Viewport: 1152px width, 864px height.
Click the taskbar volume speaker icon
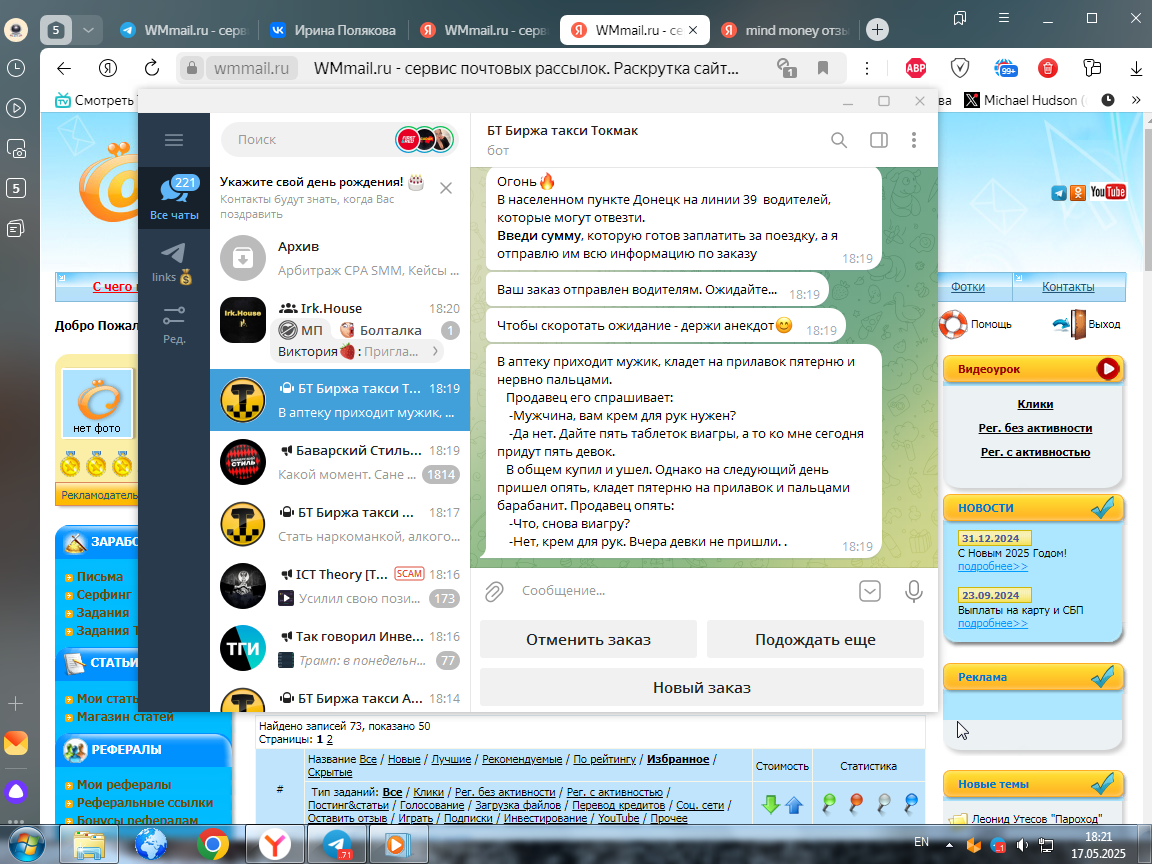(1022, 846)
